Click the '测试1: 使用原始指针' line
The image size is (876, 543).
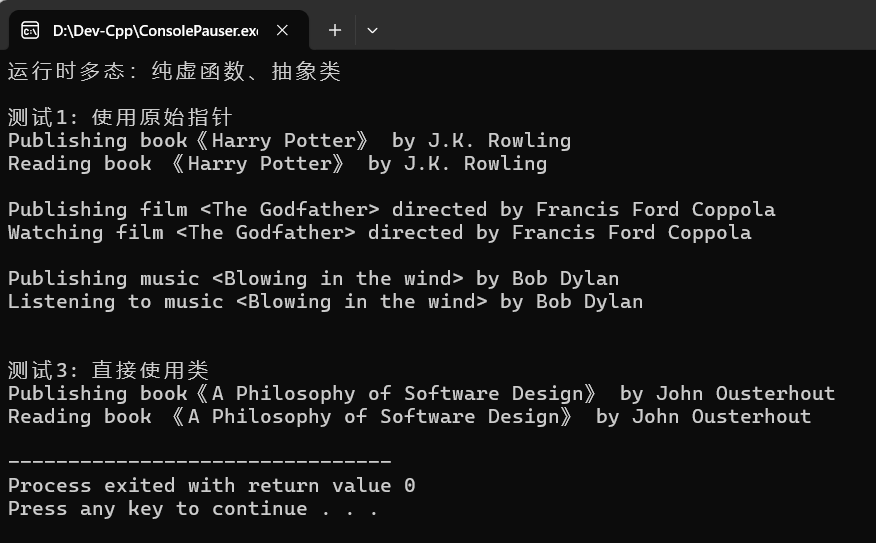[x=120, y=117]
